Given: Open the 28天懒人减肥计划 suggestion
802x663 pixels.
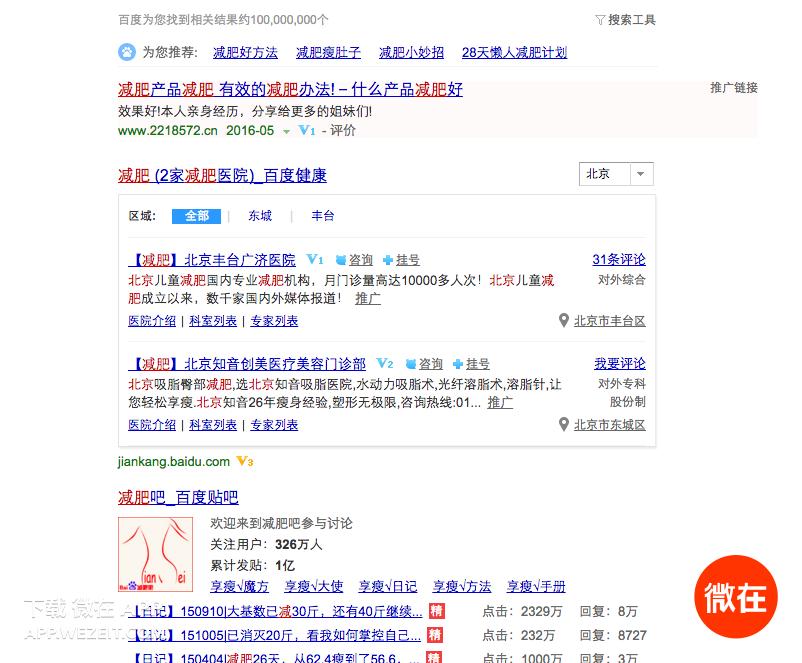Looking at the screenshot, I should pyautogui.click(x=513, y=51).
